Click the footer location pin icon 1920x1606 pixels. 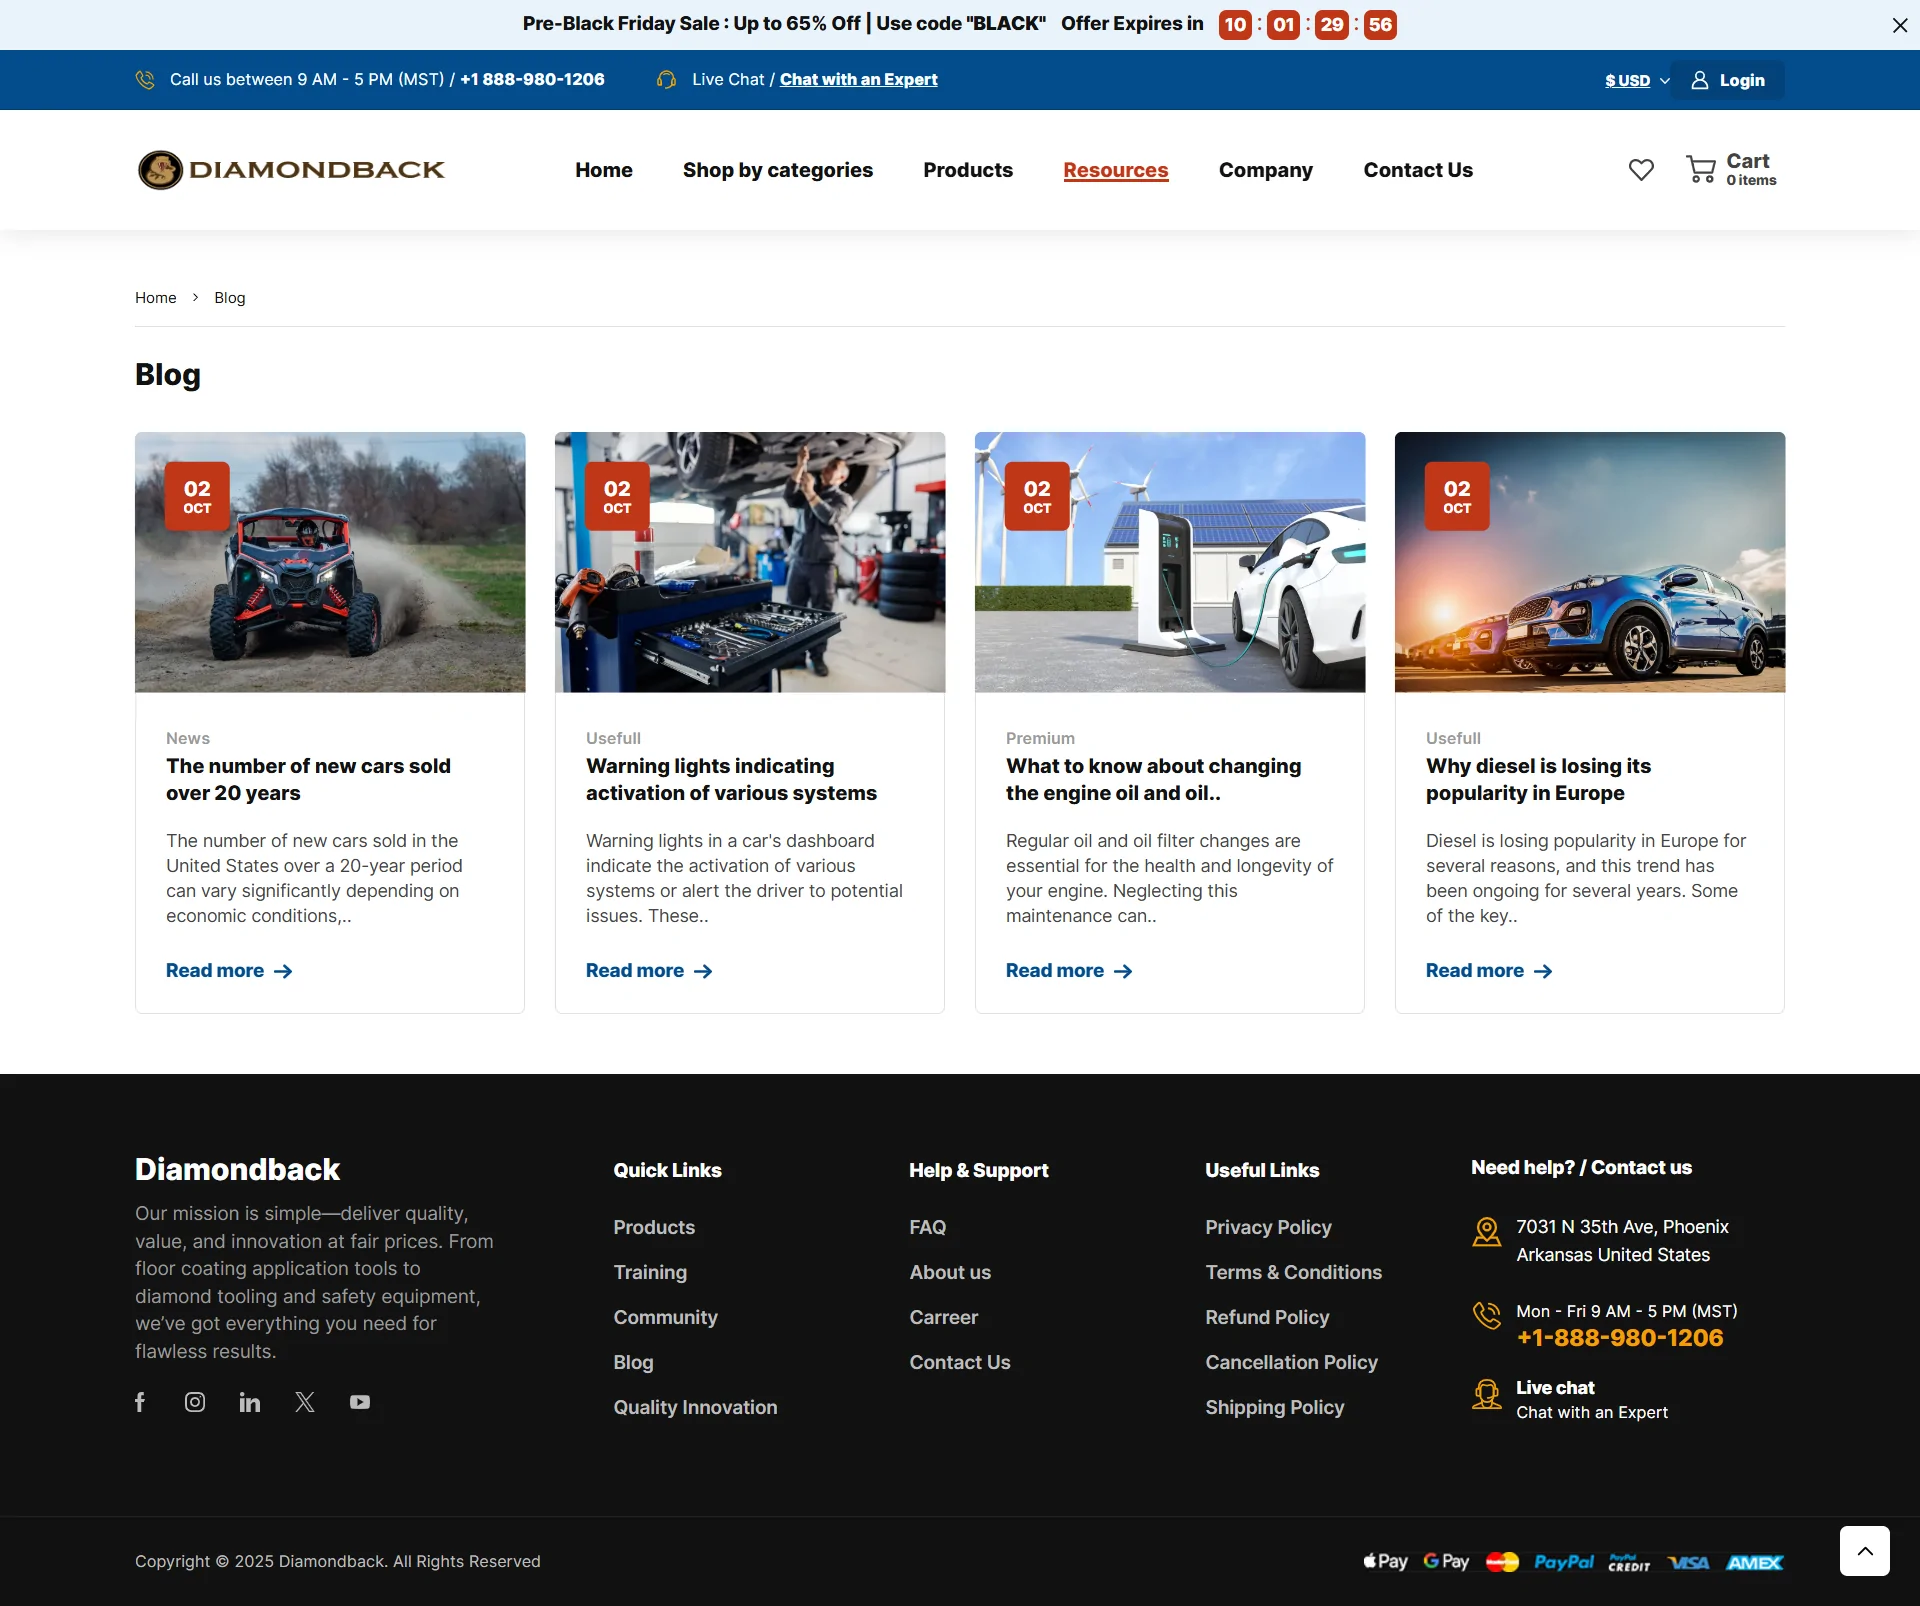pos(1487,1232)
